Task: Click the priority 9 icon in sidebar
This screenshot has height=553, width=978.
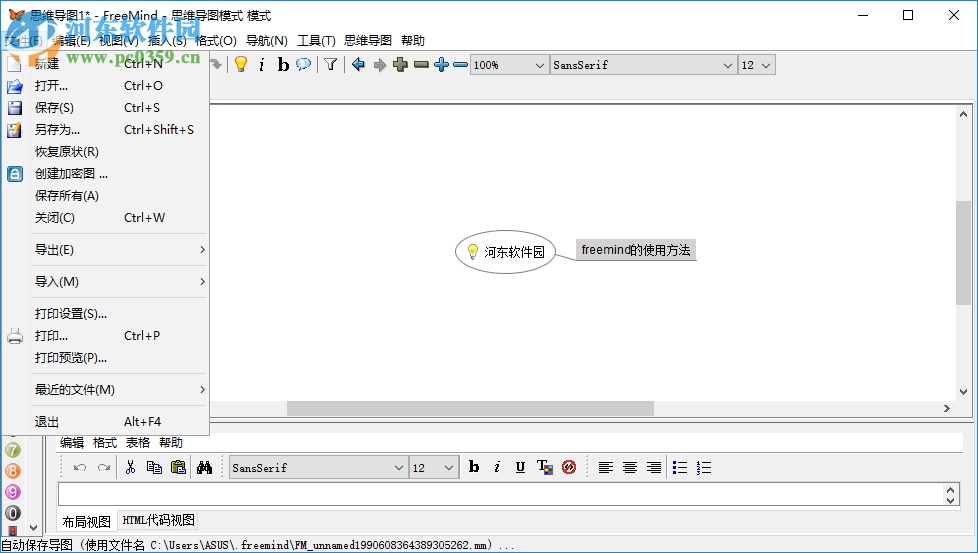Action: [13, 492]
